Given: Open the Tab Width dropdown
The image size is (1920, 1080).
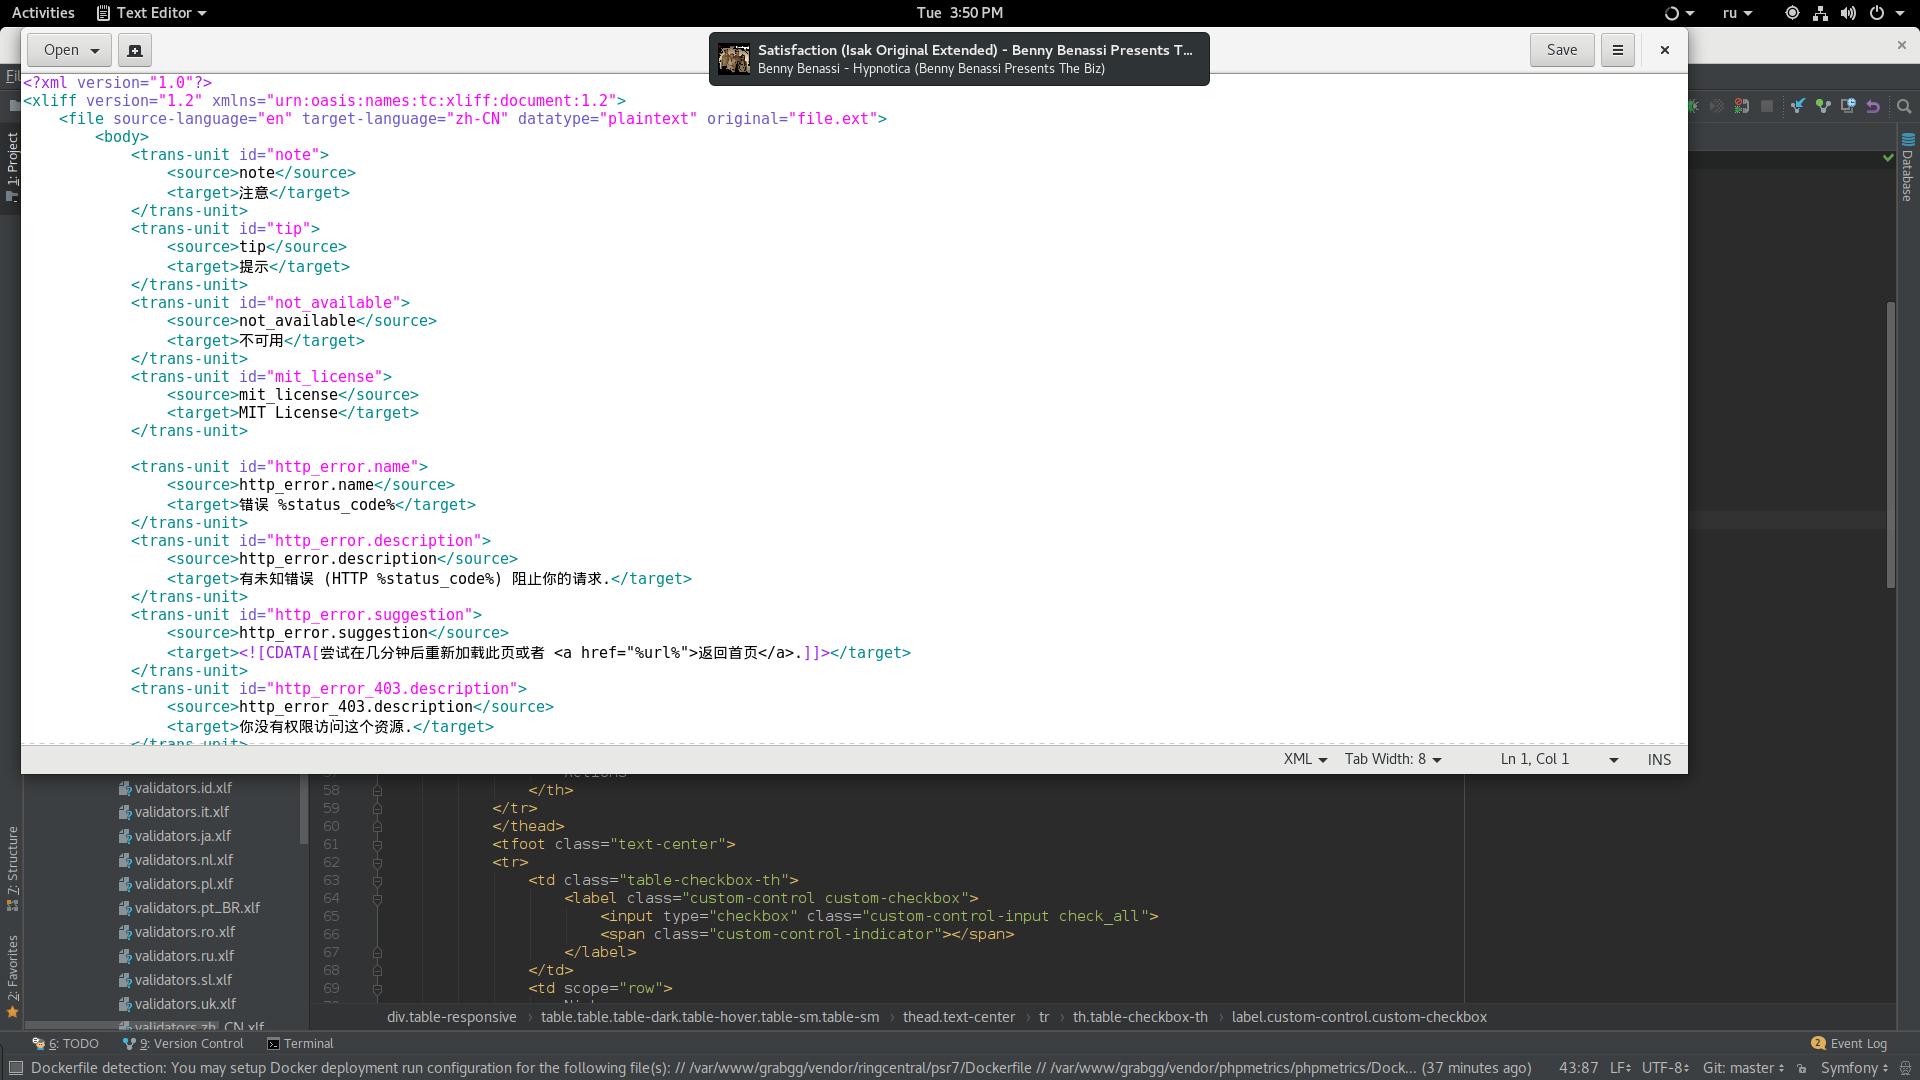Looking at the screenshot, I should coord(1393,759).
